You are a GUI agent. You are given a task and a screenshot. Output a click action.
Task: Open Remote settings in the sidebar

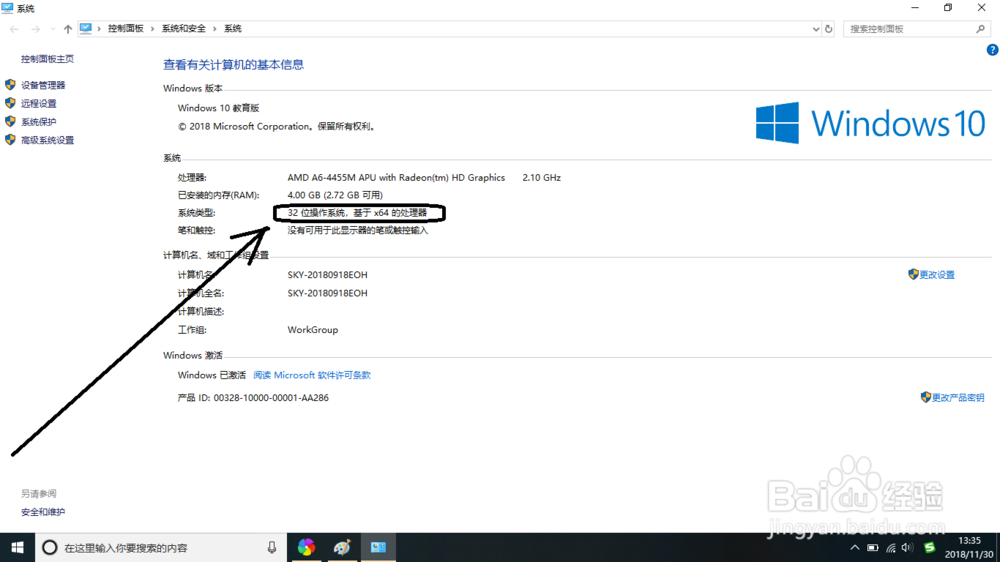coord(38,103)
